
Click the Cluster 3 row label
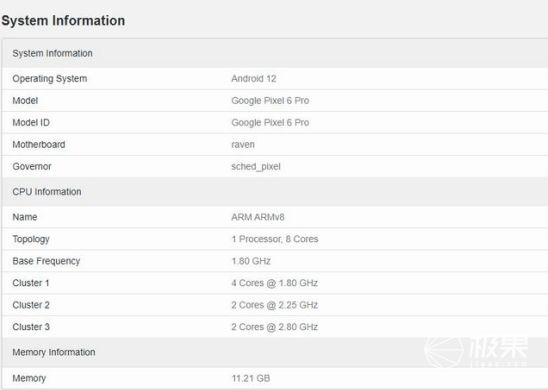click(31, 327)
